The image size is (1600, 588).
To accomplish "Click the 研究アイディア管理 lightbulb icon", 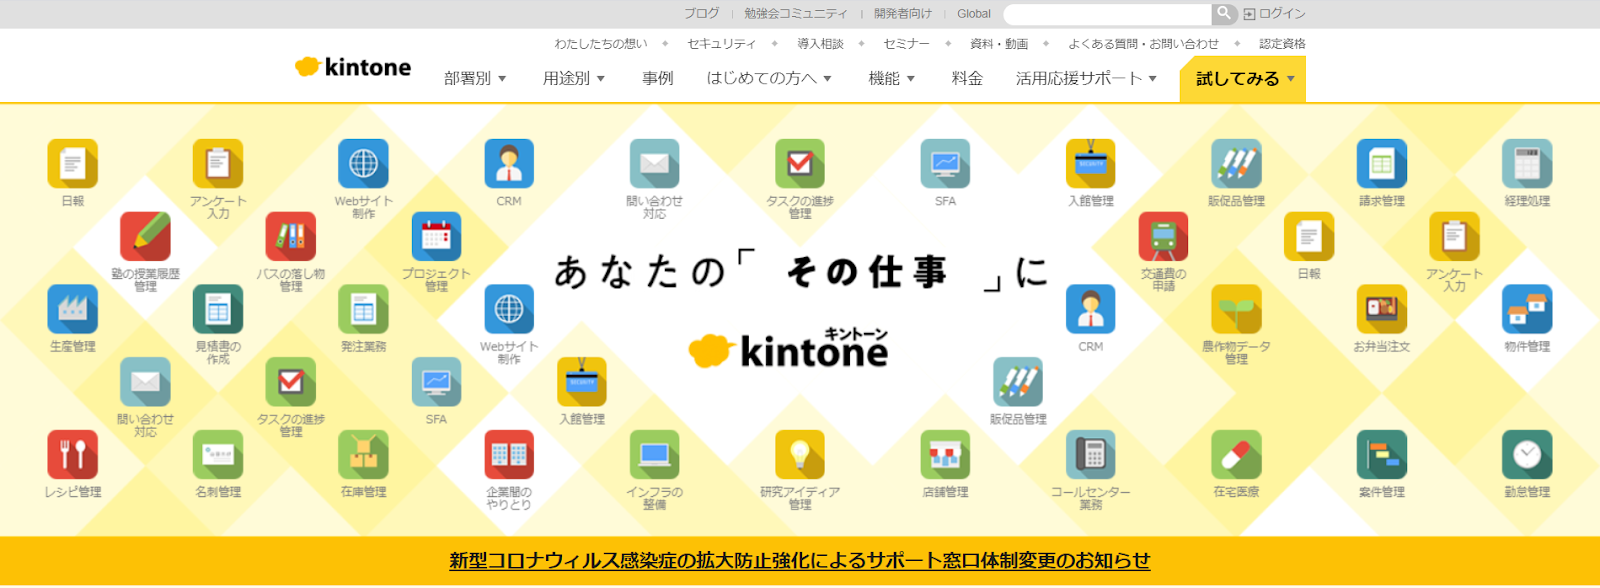I will coord(800,455).
